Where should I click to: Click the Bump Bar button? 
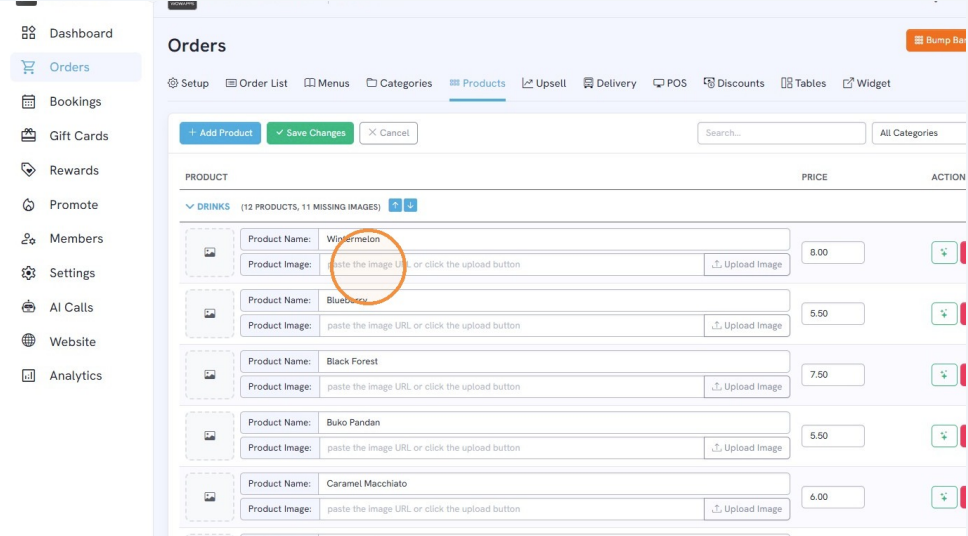937,40
